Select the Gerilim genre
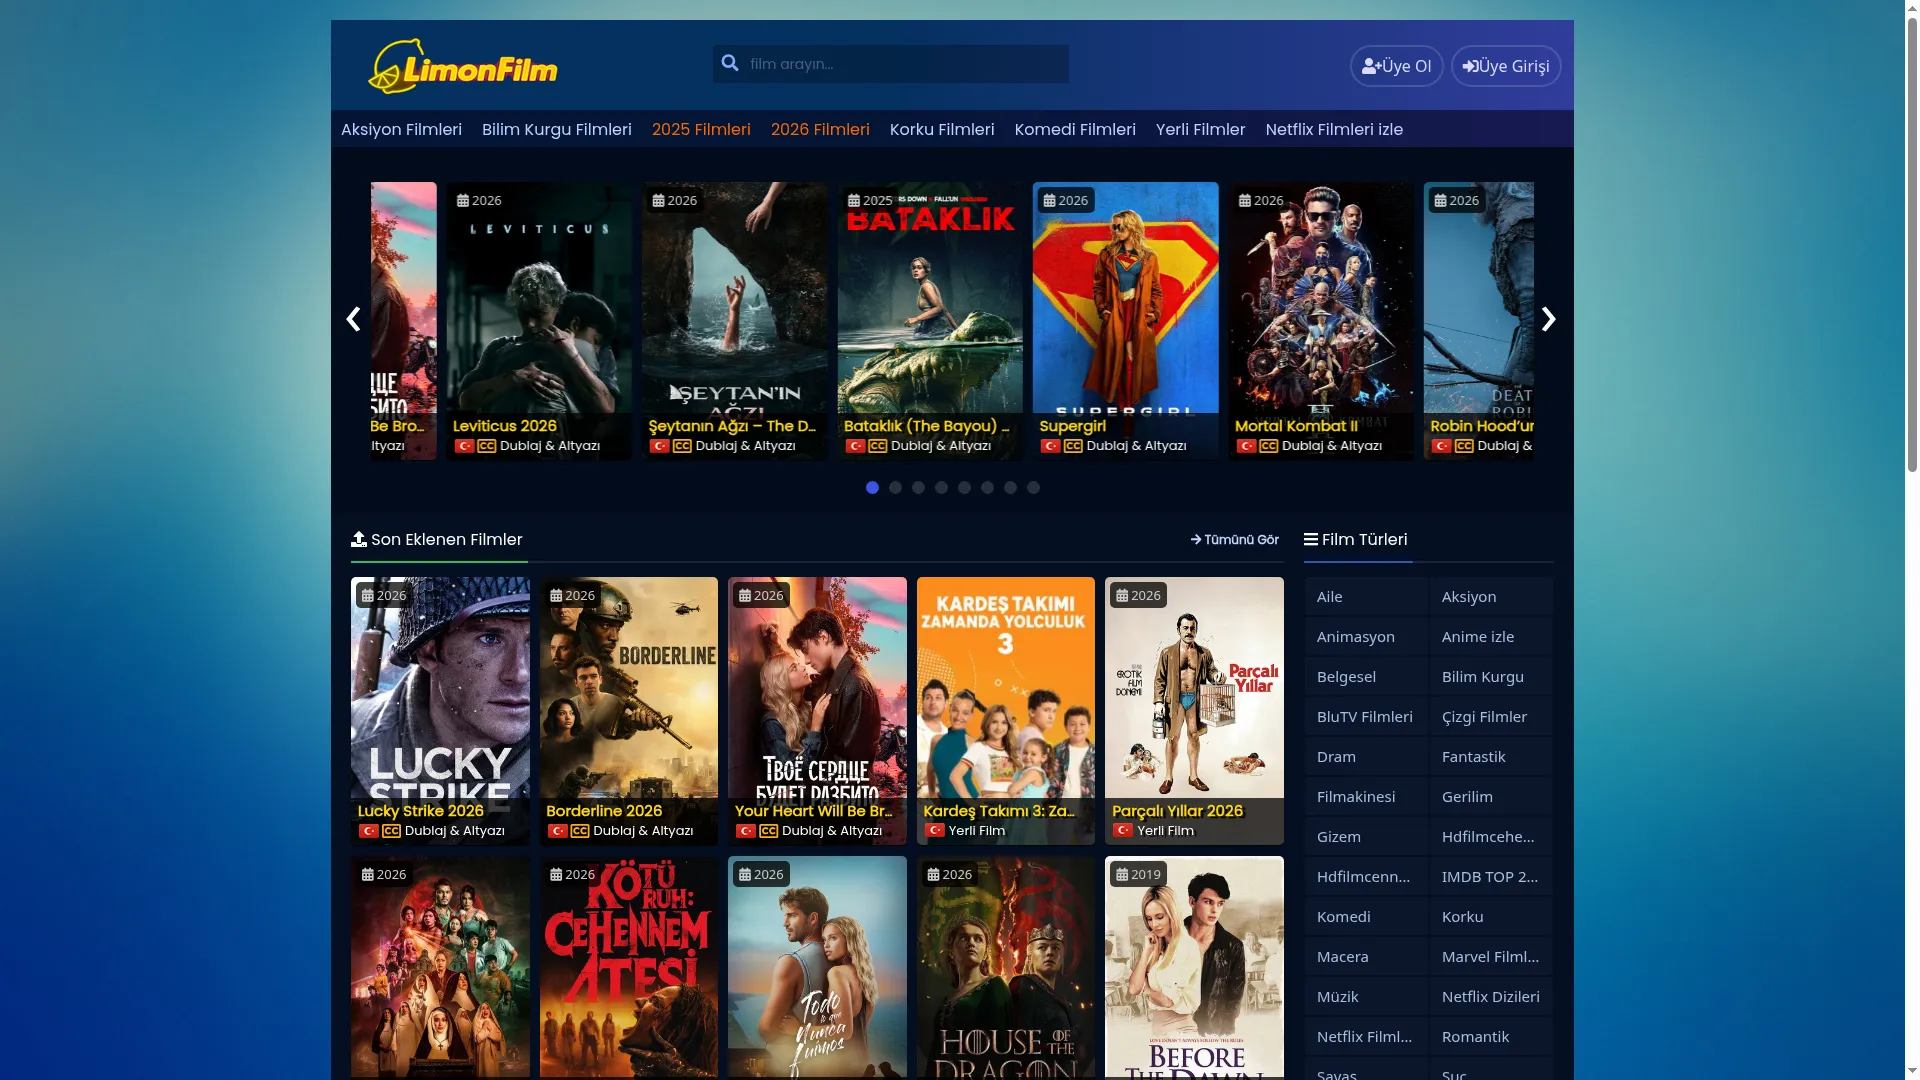The height and width of the screenshot is (1080, 1920). pyautogui.click(x=1491, y=796)
